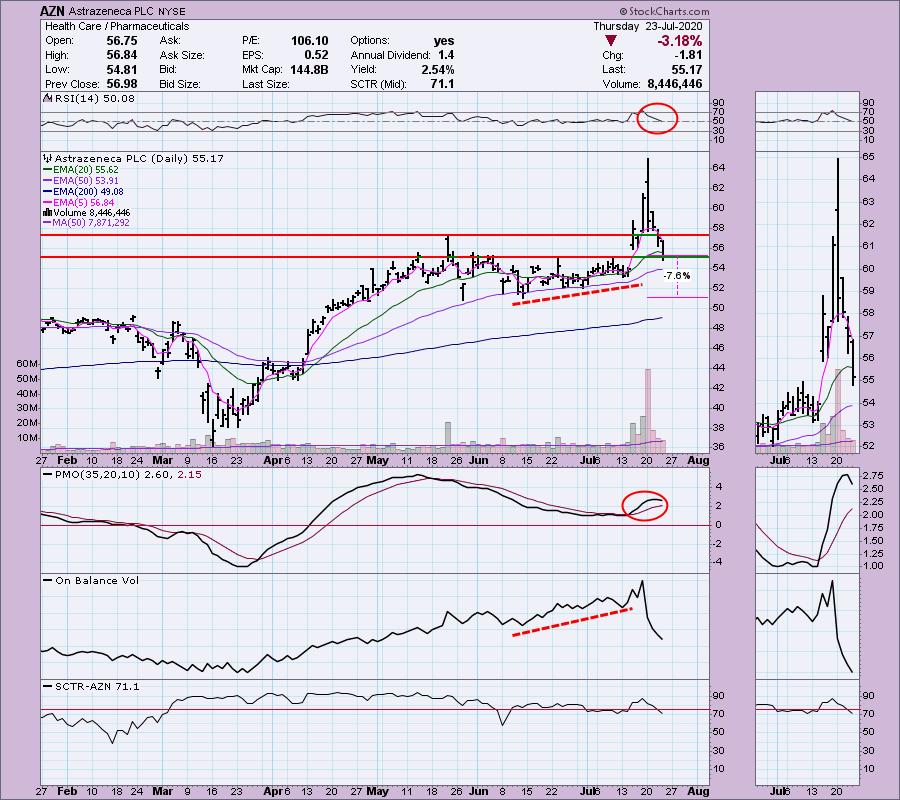
Task: Click the Annual Dividend value 1.4
Action: click(x=446, y=55)
